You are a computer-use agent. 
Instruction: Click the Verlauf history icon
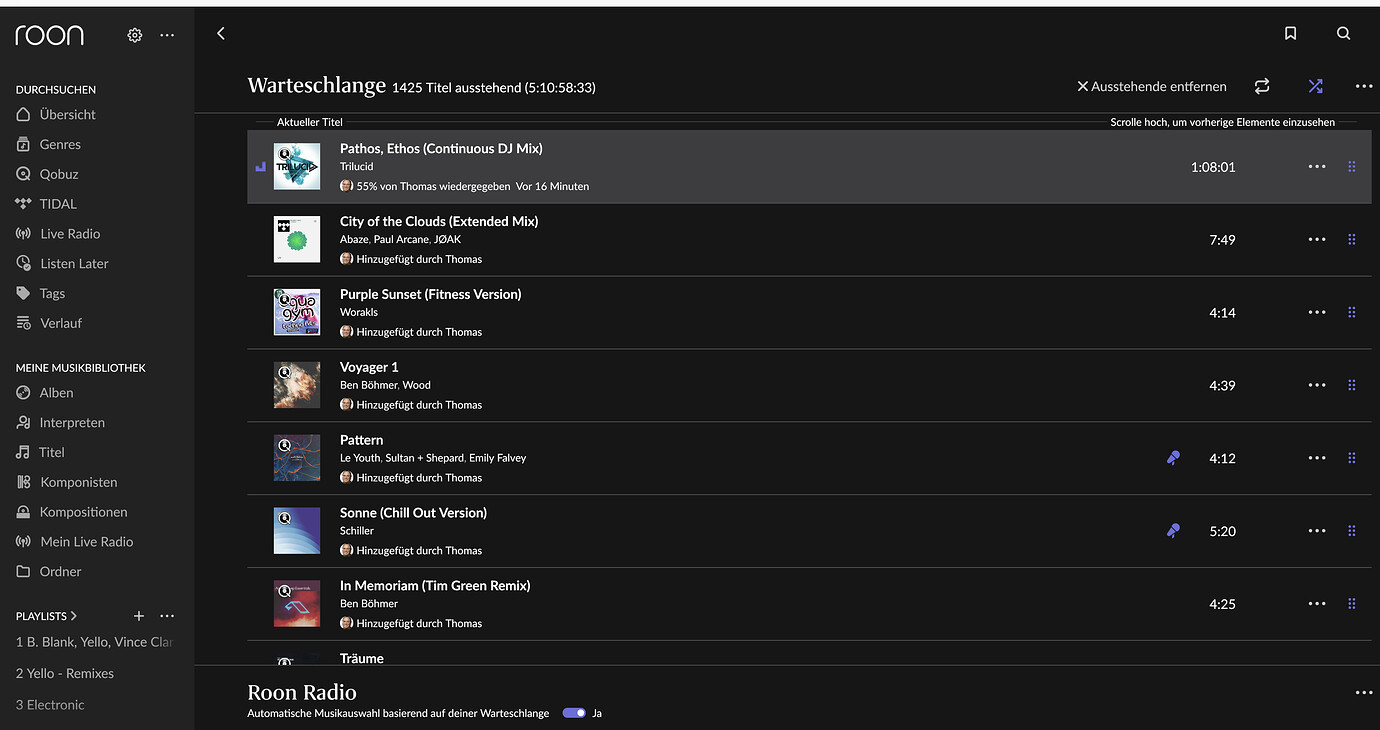click(23, 323)
